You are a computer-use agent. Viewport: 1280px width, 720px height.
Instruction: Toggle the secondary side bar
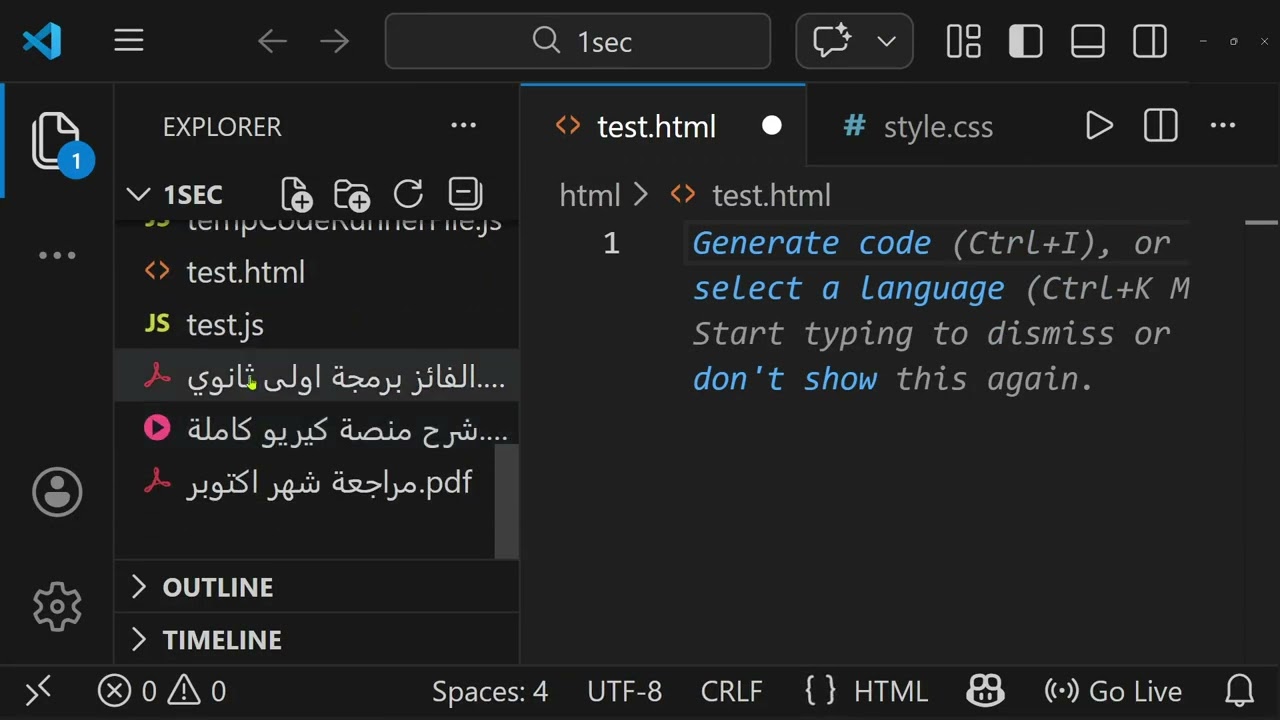coord(1150,41)
